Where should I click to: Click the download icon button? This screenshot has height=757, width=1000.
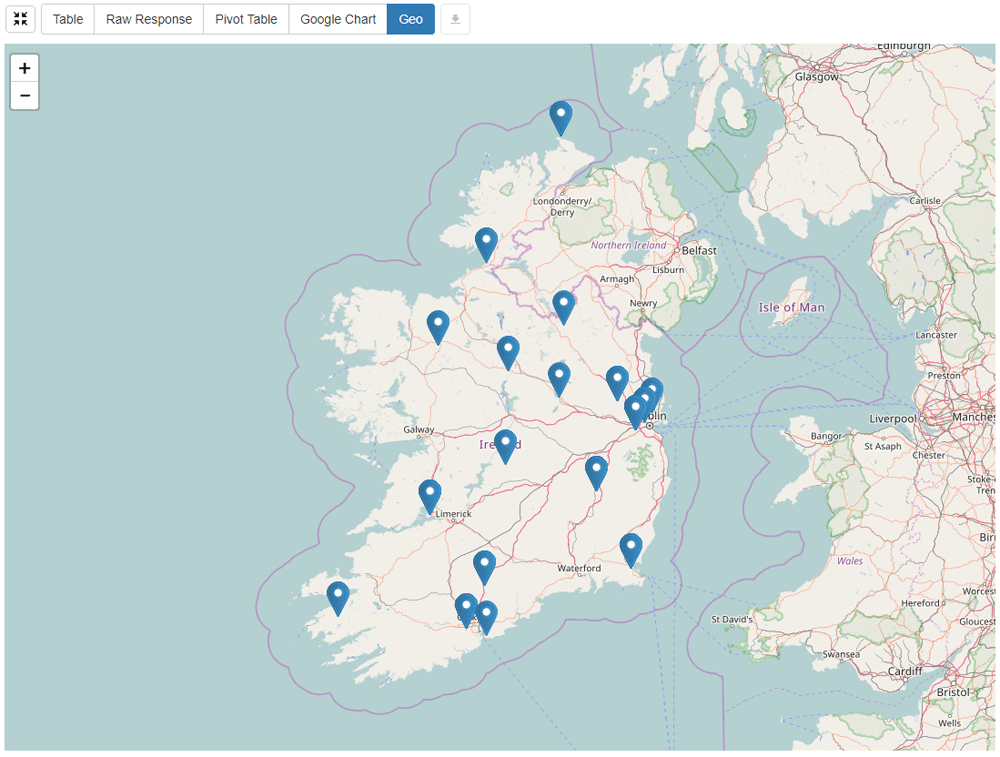tap(455, 19)
